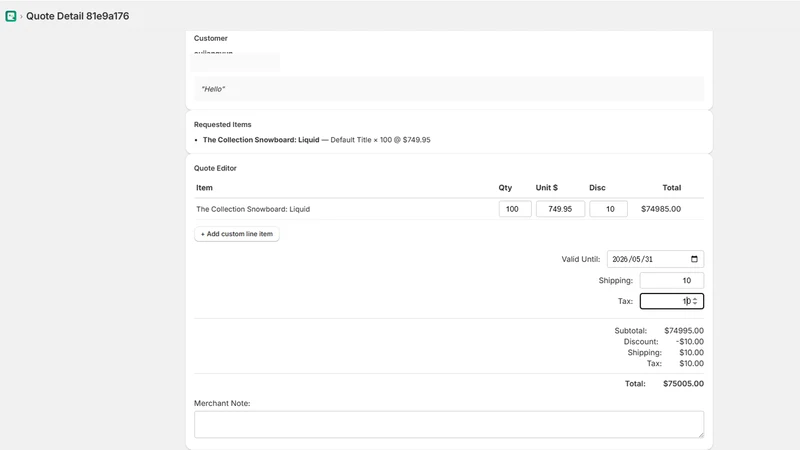The height and width of the screenshot is (450, 800).
Task: Open the calendar picker in Valid Until field
Action: [694, 259]
